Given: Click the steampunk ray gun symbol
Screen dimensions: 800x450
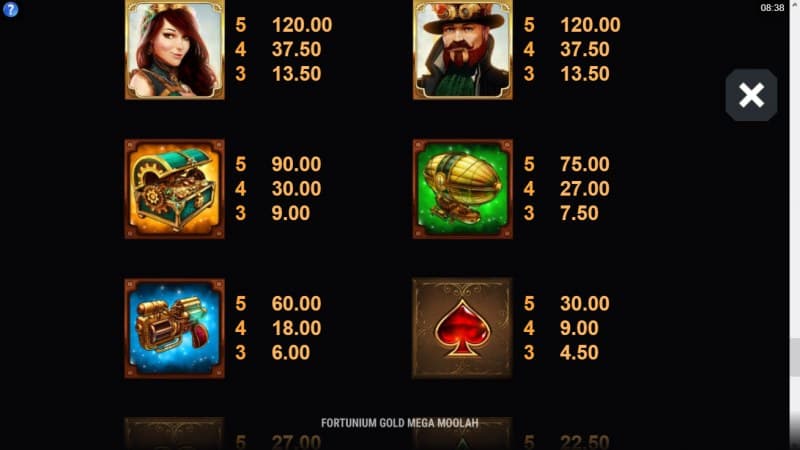Looking at the screenshot, I should 174,328.
